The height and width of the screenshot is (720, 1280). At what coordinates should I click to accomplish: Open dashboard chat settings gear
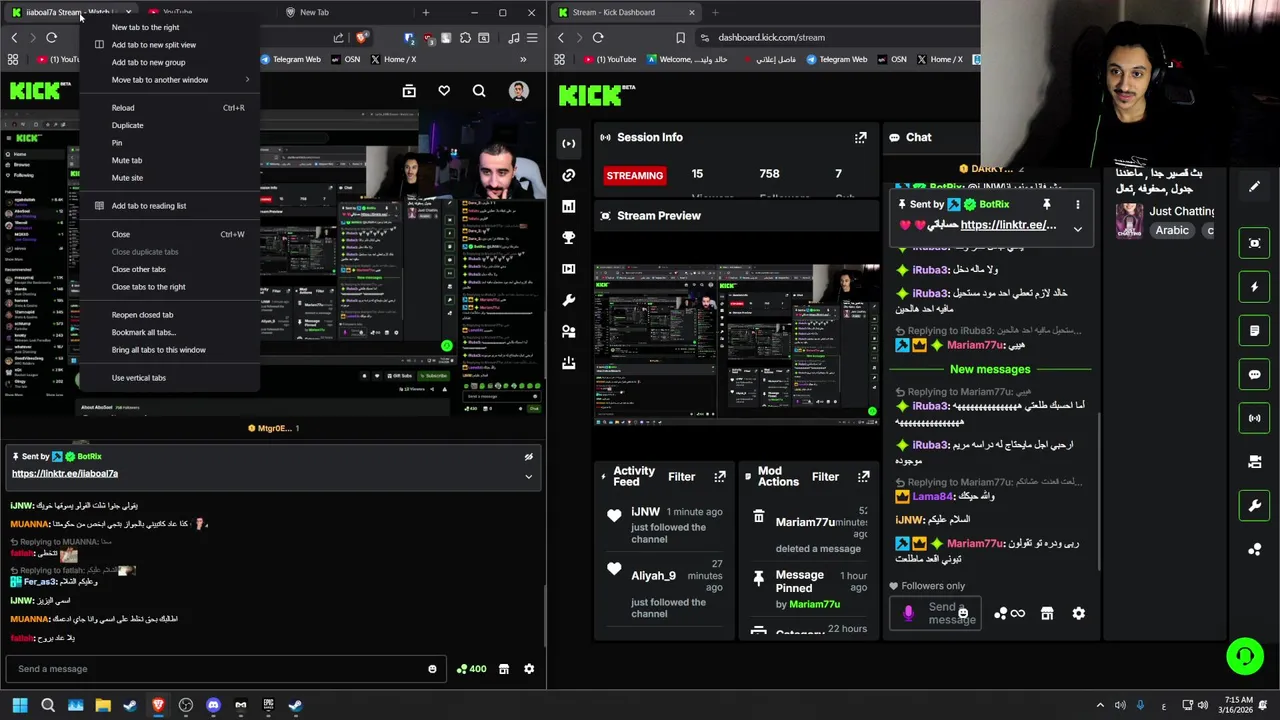point(1079,613)
